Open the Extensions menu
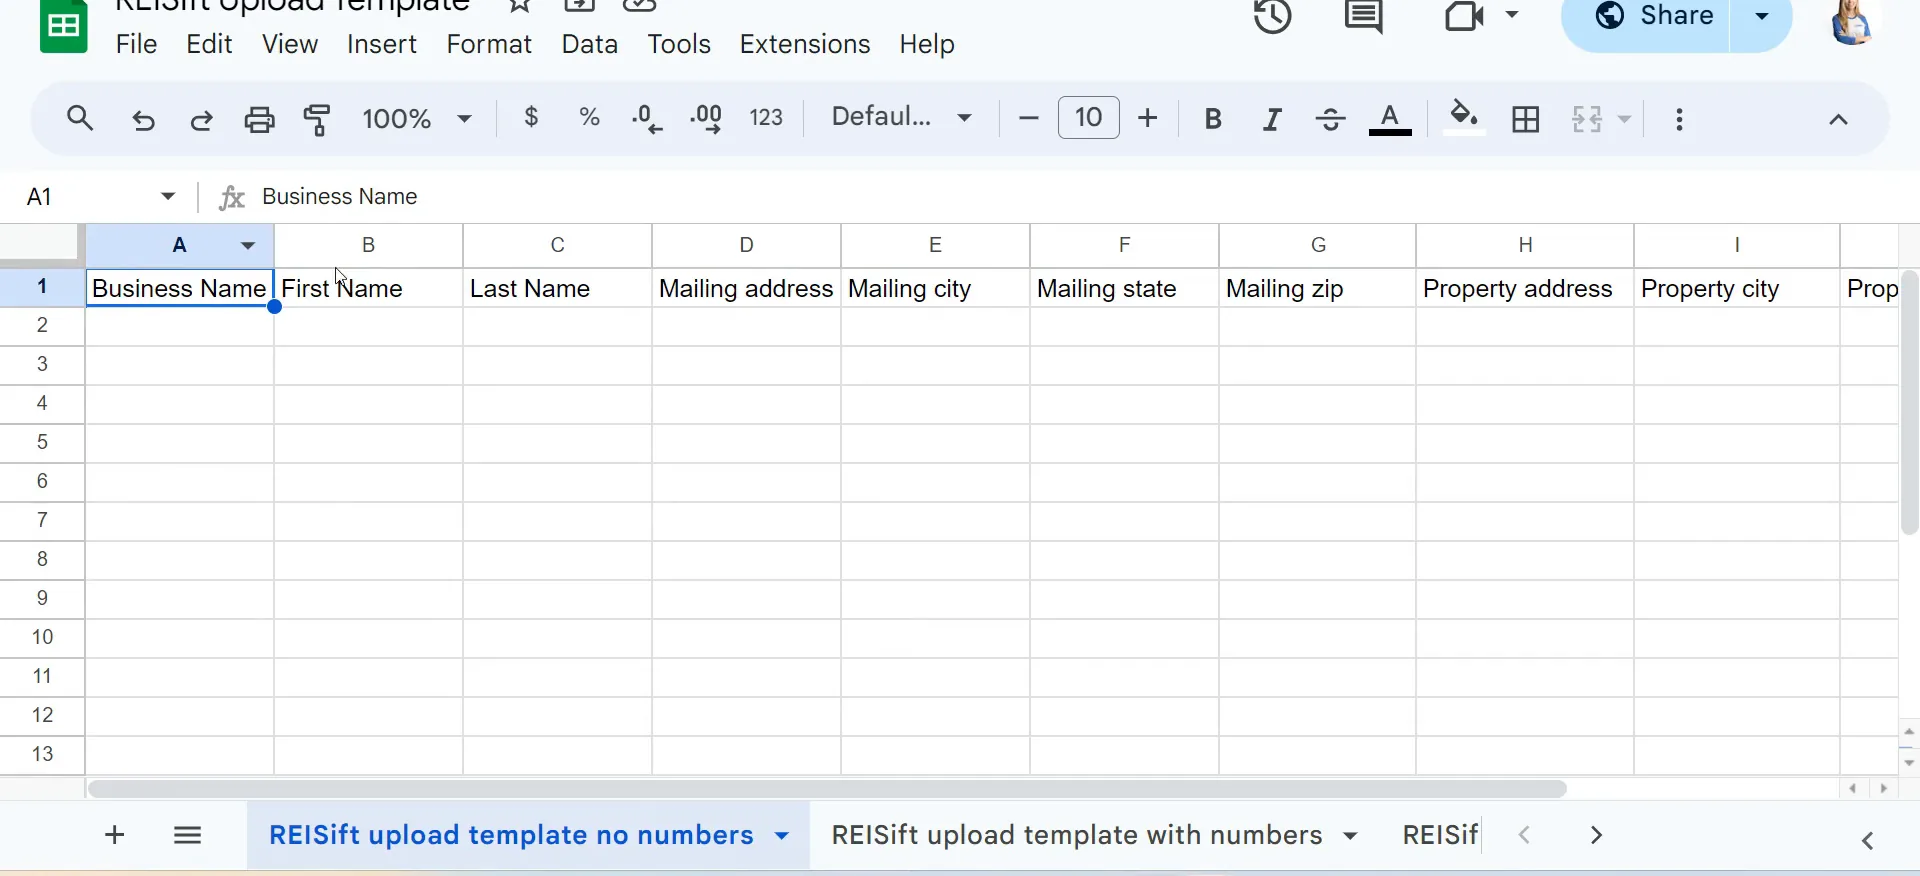Viewport: 1920px width, 876px height. (805, 44)
